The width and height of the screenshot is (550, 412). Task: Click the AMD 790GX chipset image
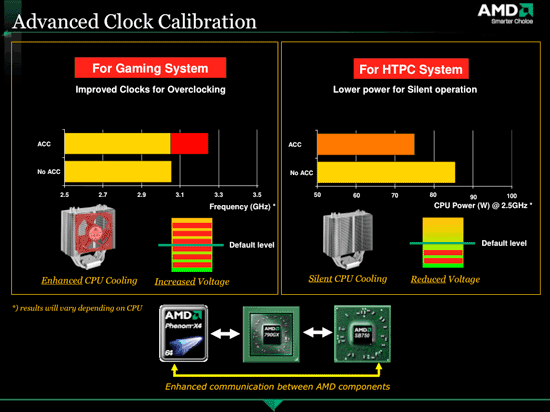(271, 334)
